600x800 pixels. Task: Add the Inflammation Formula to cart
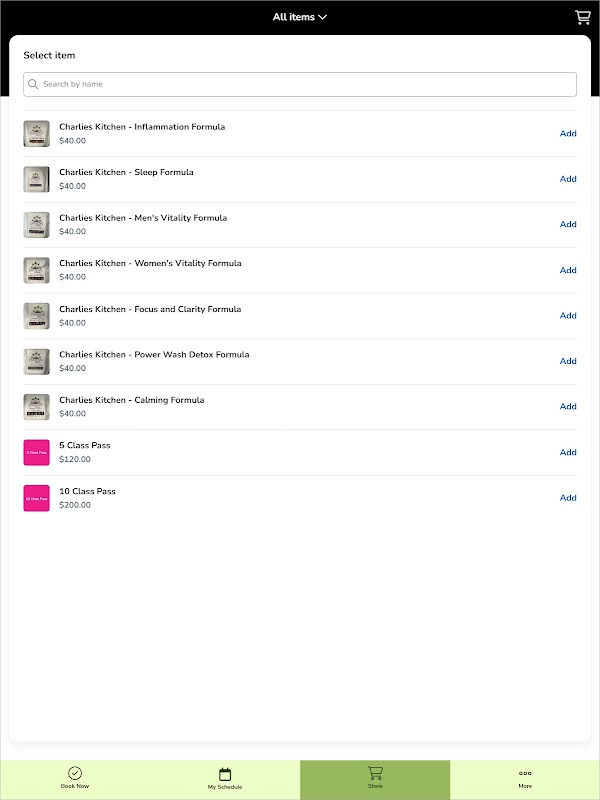(x=568, y=134)
